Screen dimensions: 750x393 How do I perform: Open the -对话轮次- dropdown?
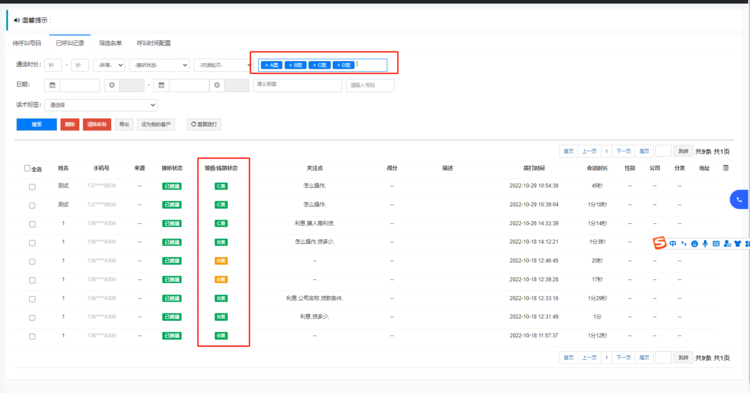click(223, 65)
